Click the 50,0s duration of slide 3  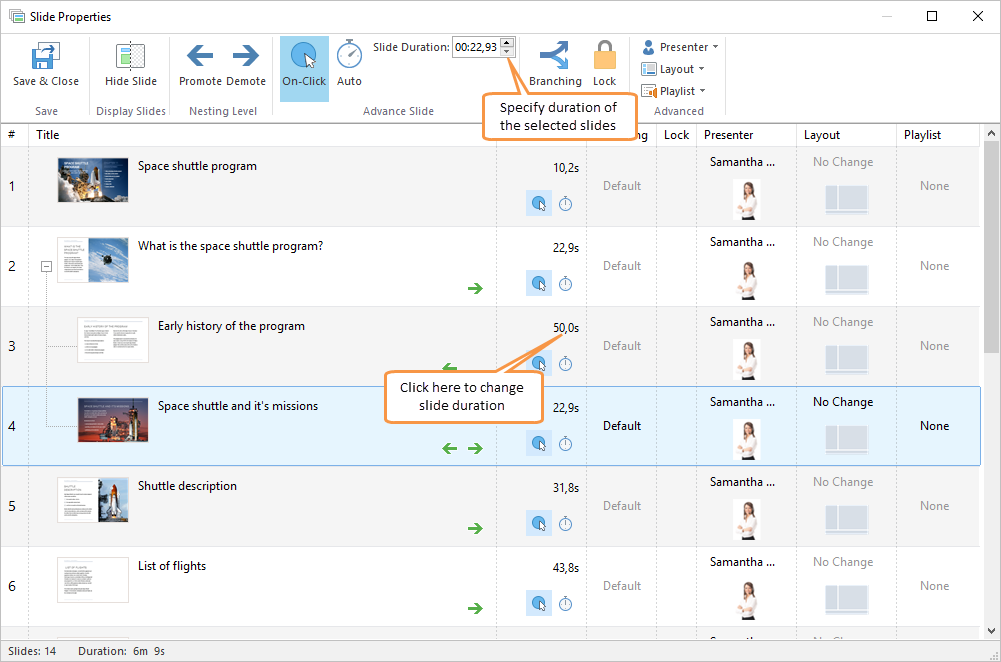click(566, 328)
